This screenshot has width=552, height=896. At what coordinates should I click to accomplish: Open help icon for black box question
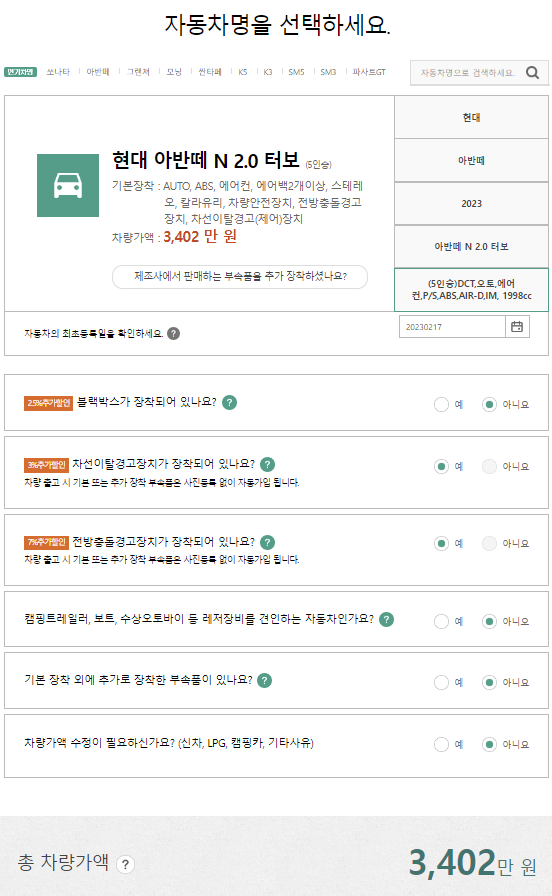(229, 402)
